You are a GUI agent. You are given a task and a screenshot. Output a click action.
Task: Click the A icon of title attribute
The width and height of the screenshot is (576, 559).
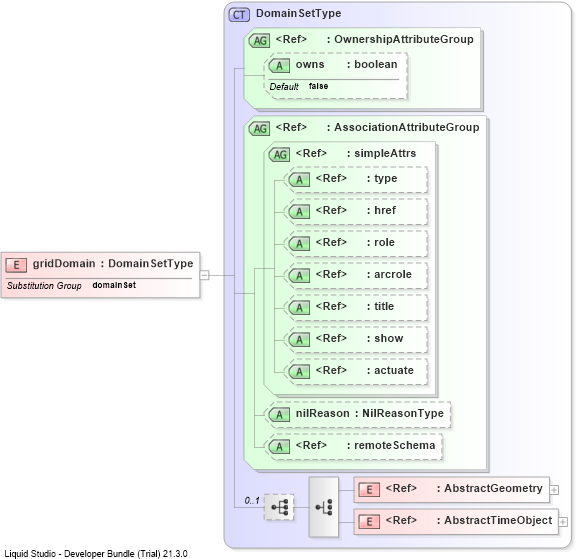tap(299, 307)
